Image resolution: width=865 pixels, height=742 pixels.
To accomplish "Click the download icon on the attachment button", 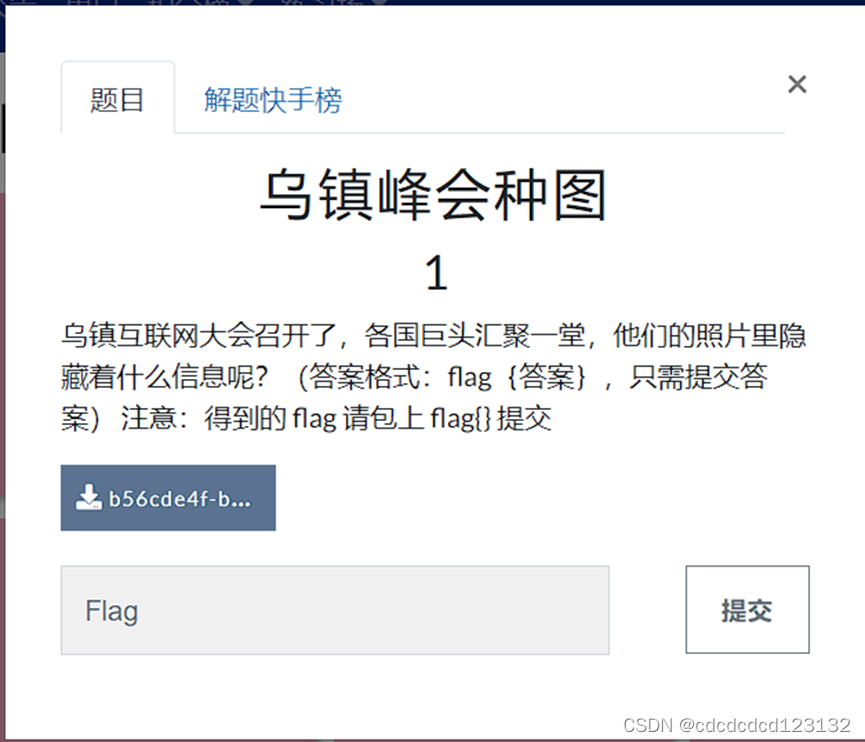I will point(88,498).
